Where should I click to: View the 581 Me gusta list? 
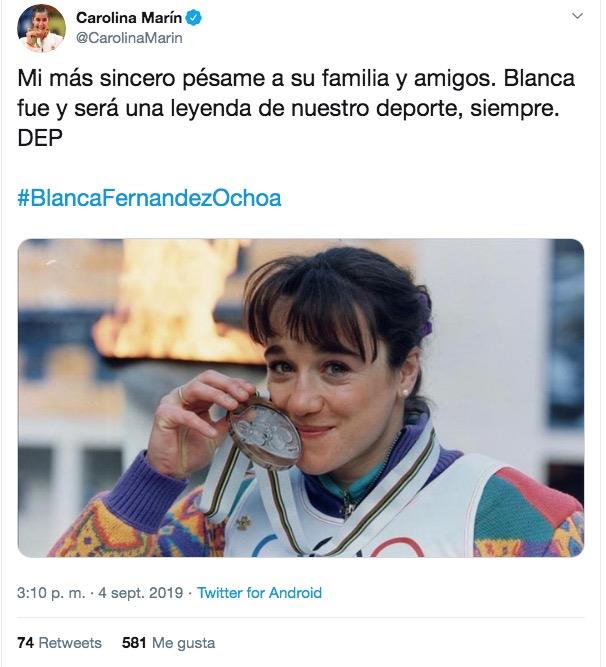point(168,642)
